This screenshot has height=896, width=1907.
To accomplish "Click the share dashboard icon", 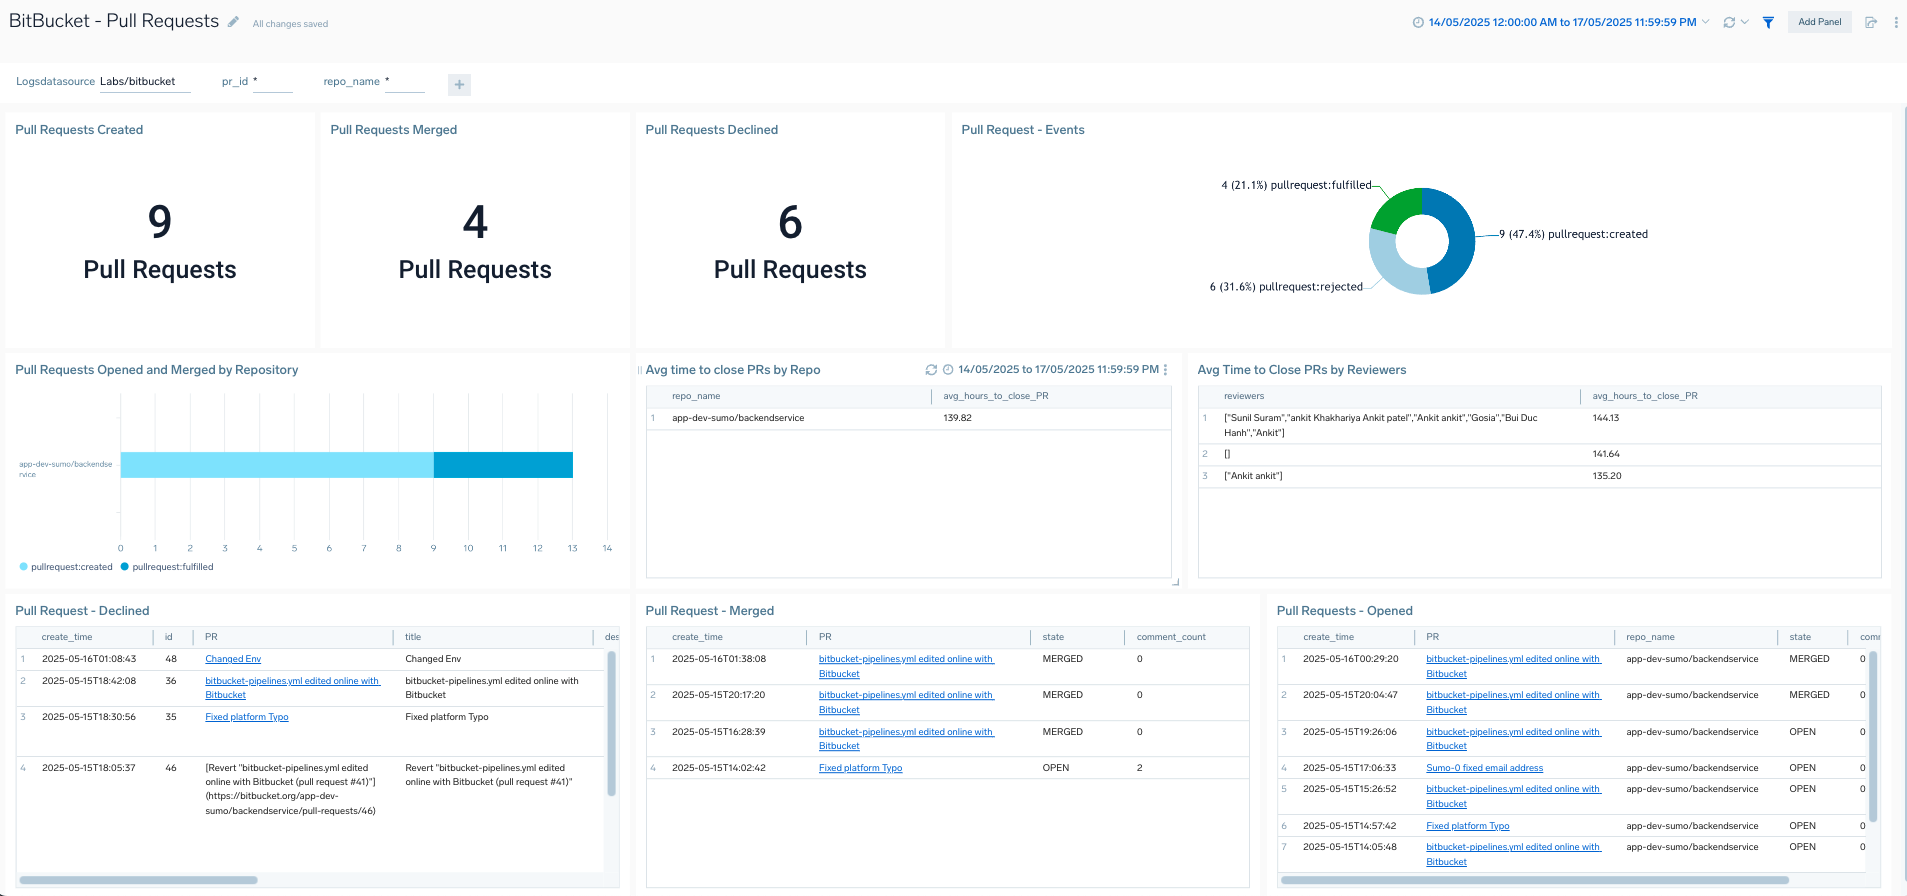I will click(1871, 22).
